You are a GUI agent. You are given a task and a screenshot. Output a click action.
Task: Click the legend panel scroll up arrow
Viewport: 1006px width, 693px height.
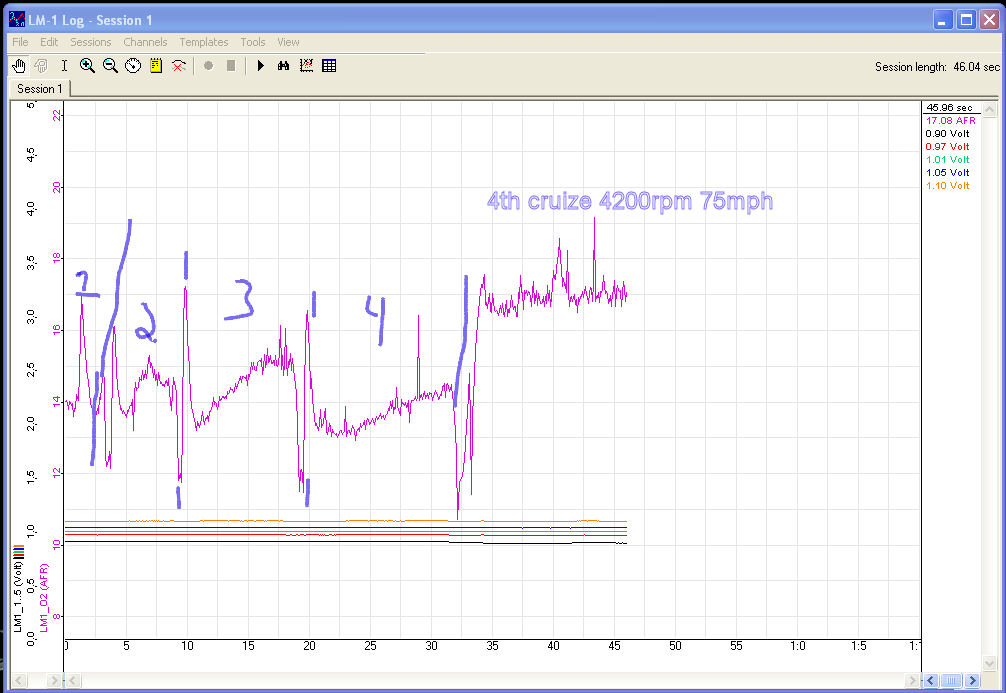pyautogui.click(x=990, y=109)
